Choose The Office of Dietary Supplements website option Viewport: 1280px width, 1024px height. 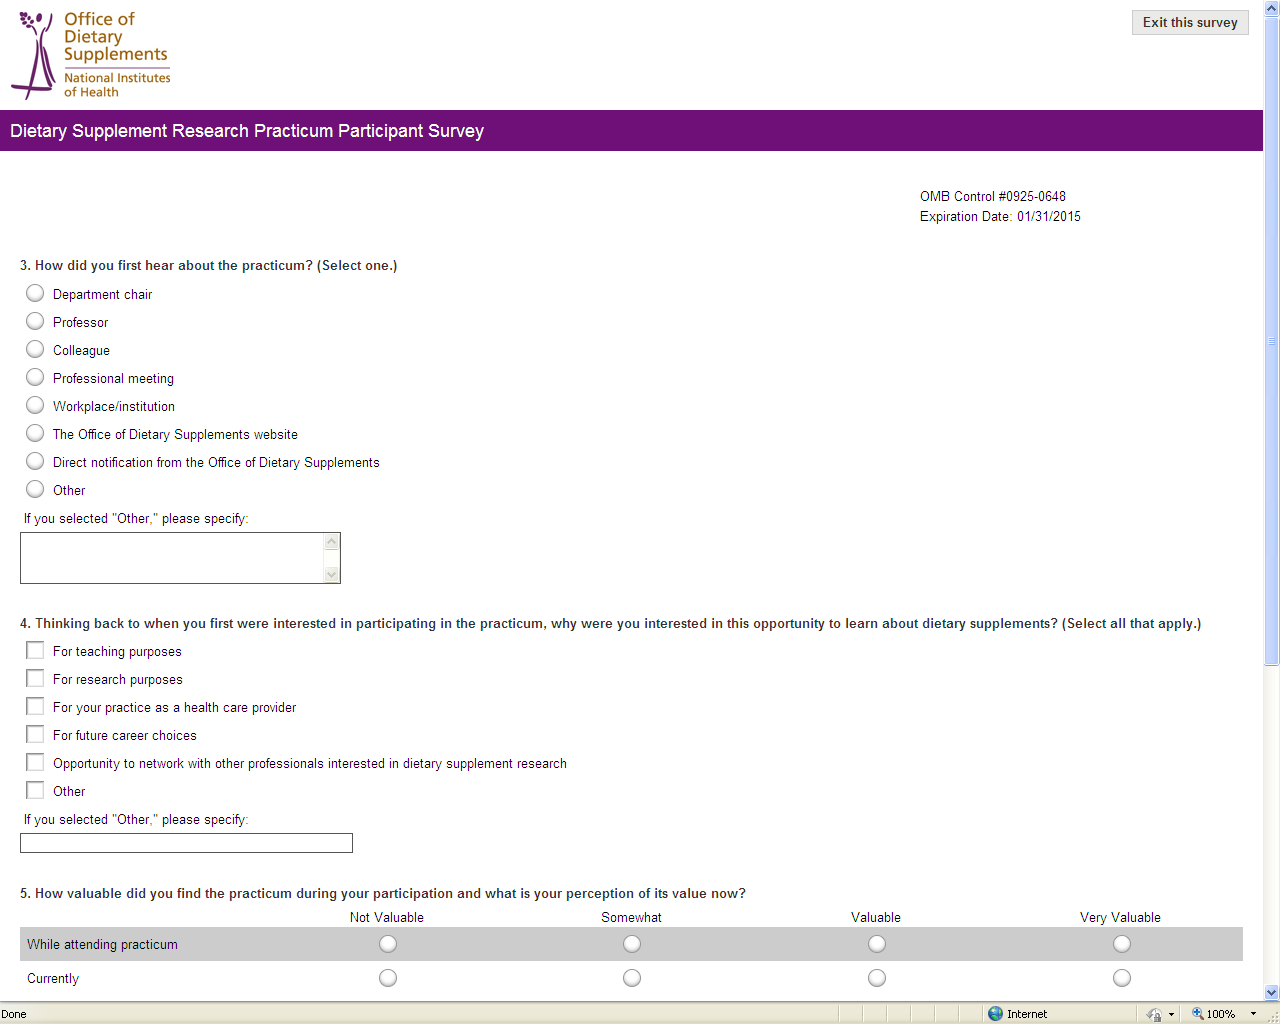pos(35,433)
